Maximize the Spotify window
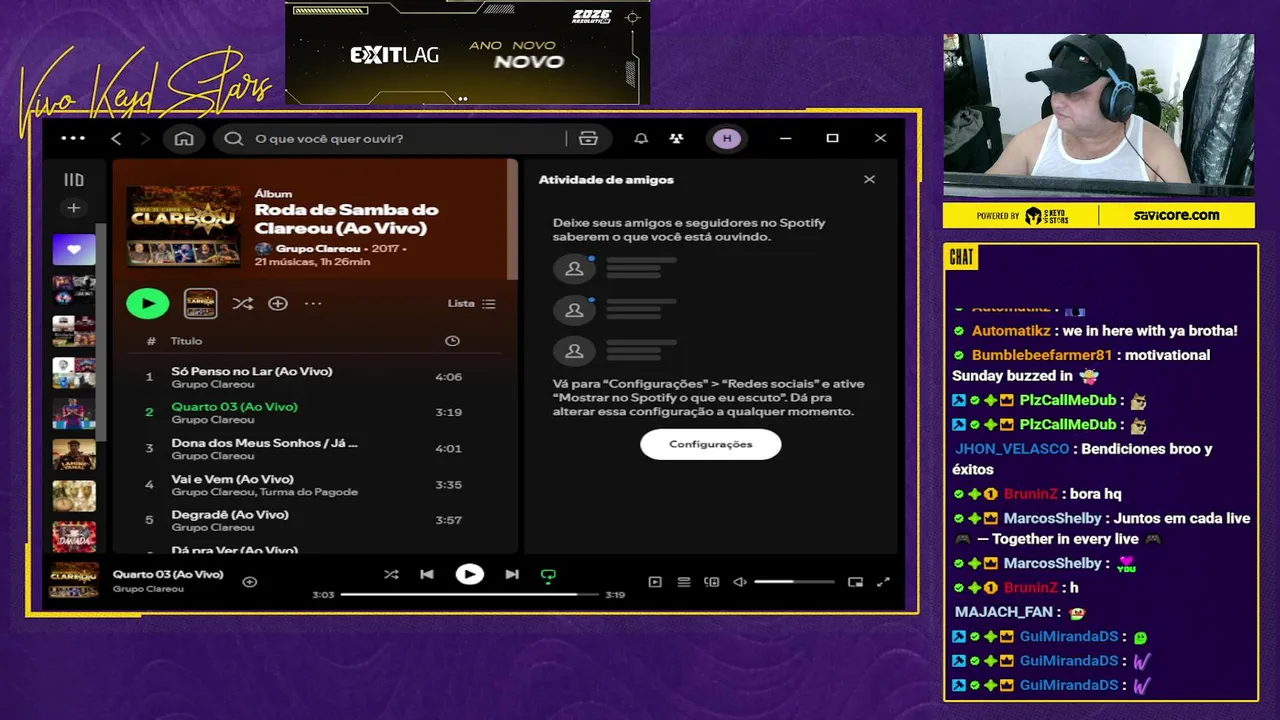The image size is (1280, 720). pos(832,138)
